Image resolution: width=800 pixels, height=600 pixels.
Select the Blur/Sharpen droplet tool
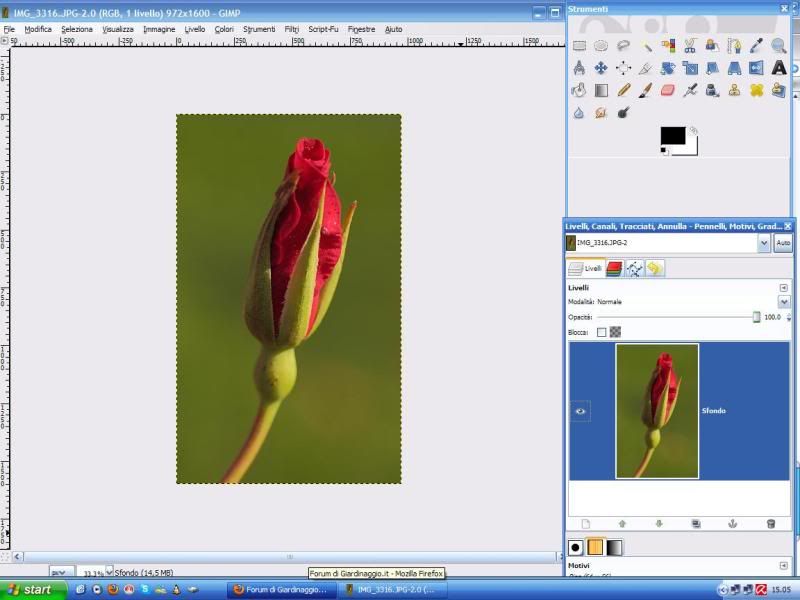pos(579,113)
